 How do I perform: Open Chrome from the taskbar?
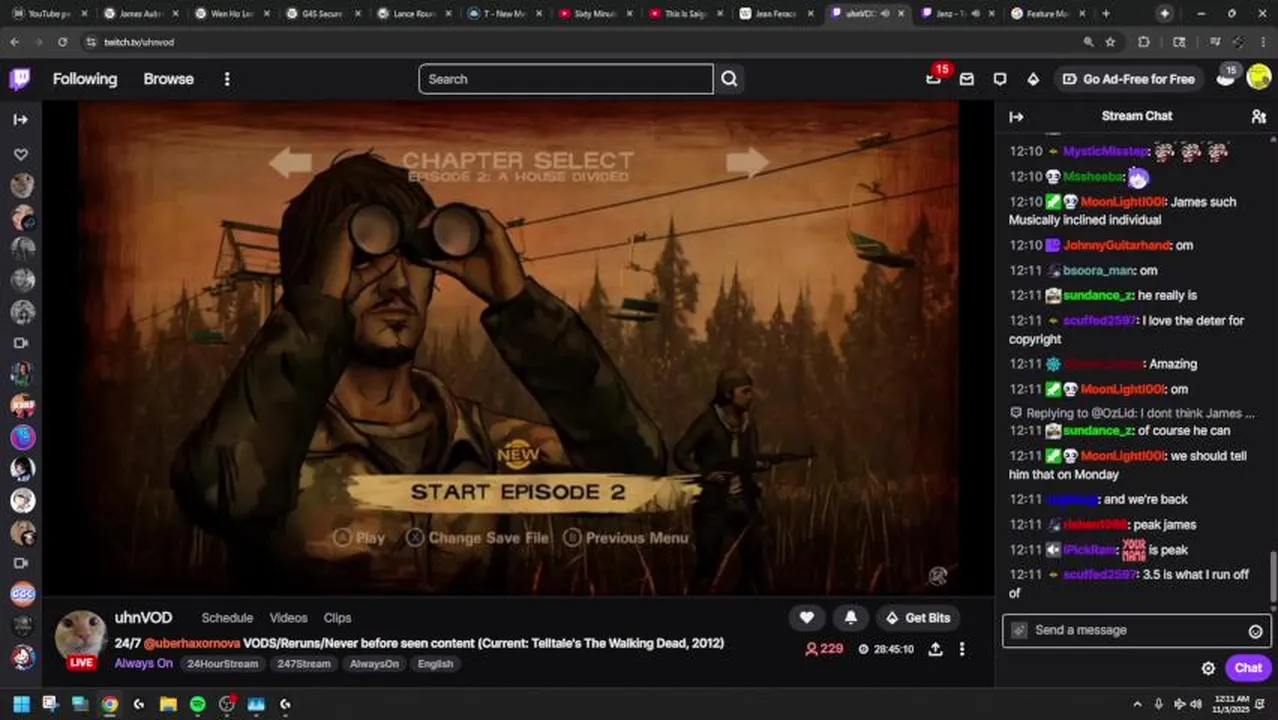click(109, 704)
